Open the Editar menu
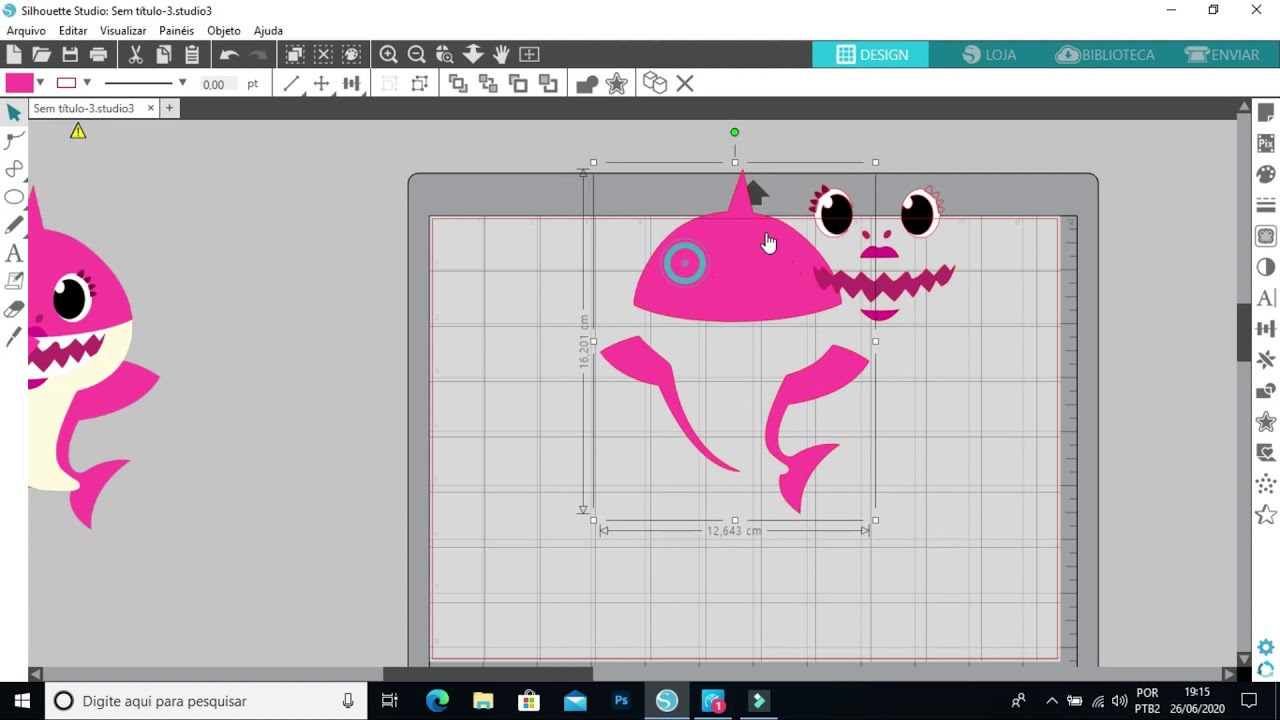Screen dimensions: 1280x720 pos(73,31)
